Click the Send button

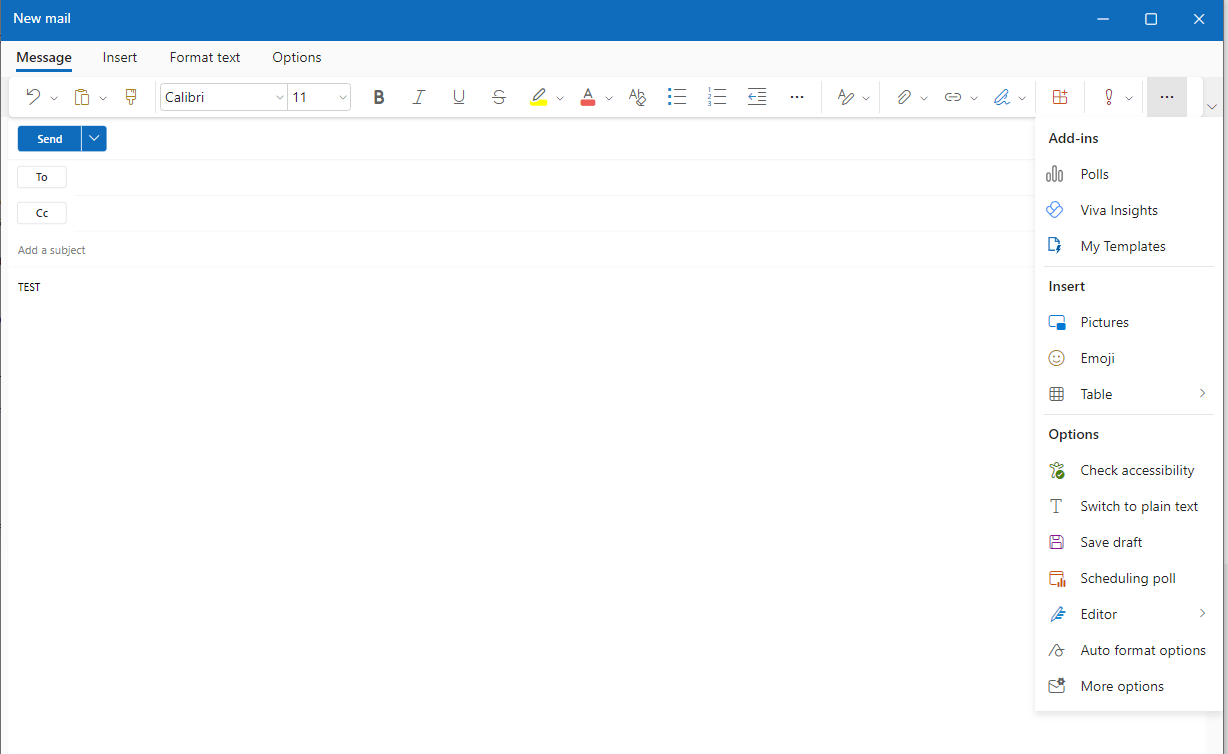(x=50, y=139)
